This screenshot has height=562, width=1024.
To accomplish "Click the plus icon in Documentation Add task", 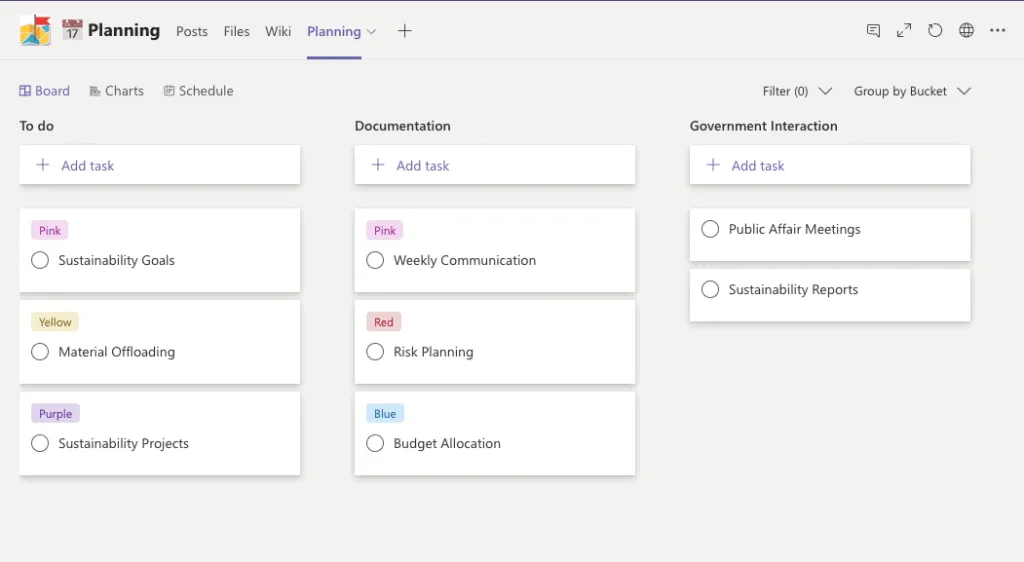I will (x=377, y=165).
